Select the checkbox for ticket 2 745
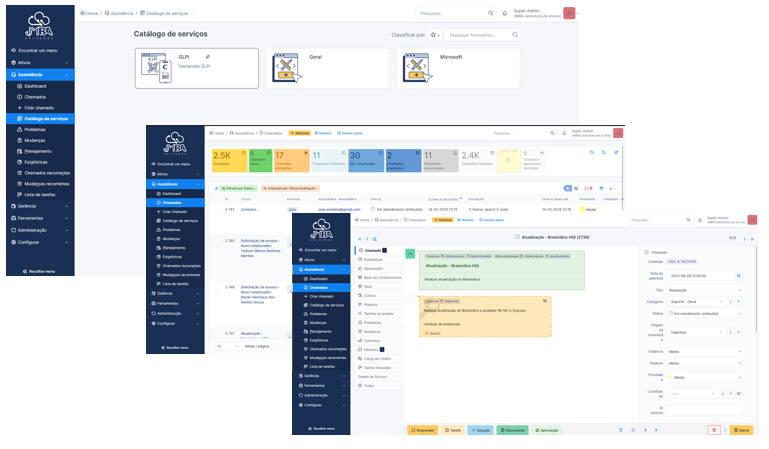 [217, 241]
